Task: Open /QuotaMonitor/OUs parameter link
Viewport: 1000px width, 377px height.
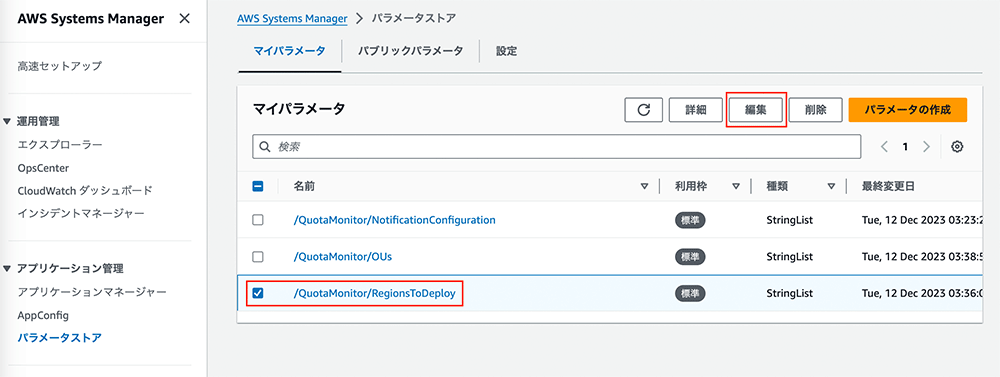Action: (342, 256)
